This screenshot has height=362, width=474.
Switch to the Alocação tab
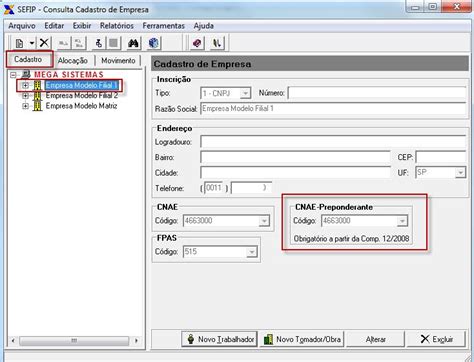(x=73, y=61)
